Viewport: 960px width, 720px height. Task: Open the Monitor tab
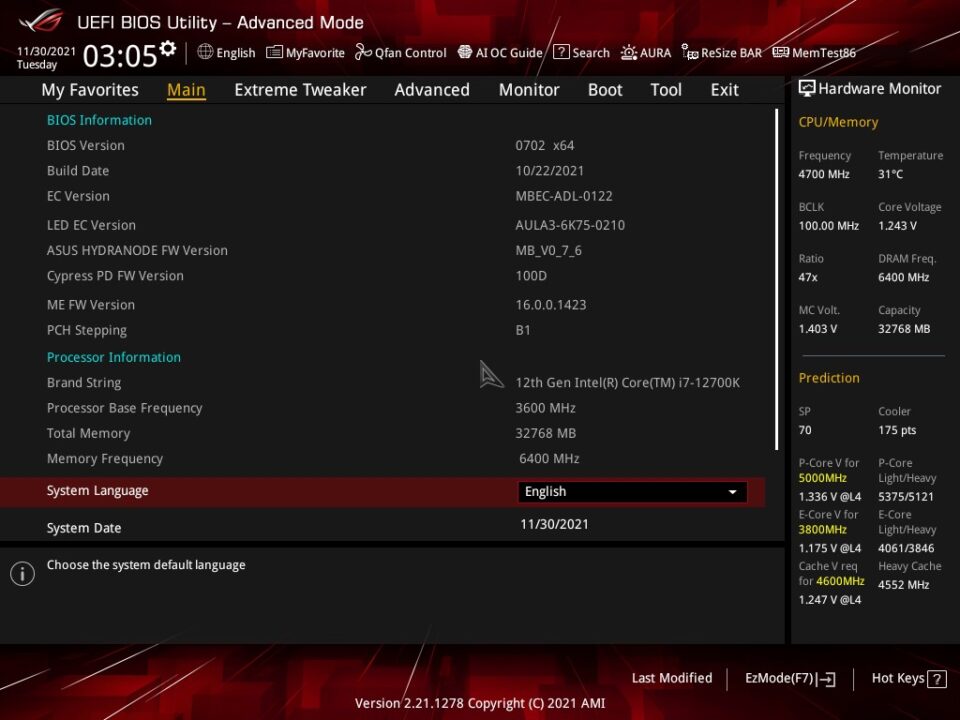tap(529, 90)
